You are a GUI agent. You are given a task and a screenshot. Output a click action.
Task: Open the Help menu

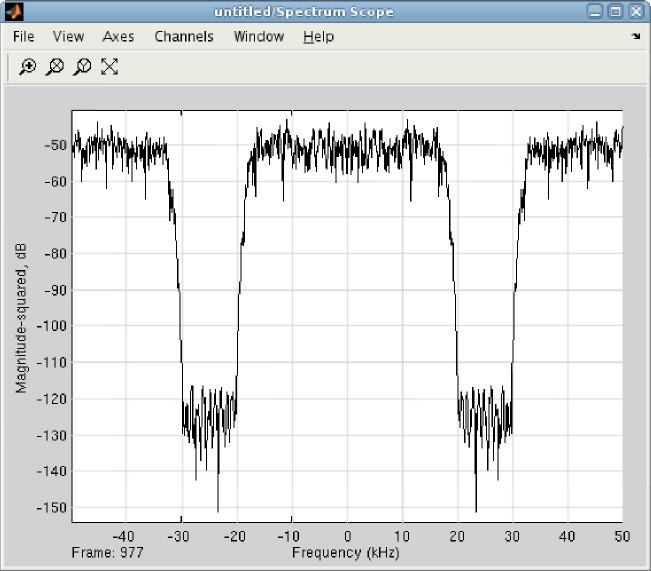coord(318,37)
